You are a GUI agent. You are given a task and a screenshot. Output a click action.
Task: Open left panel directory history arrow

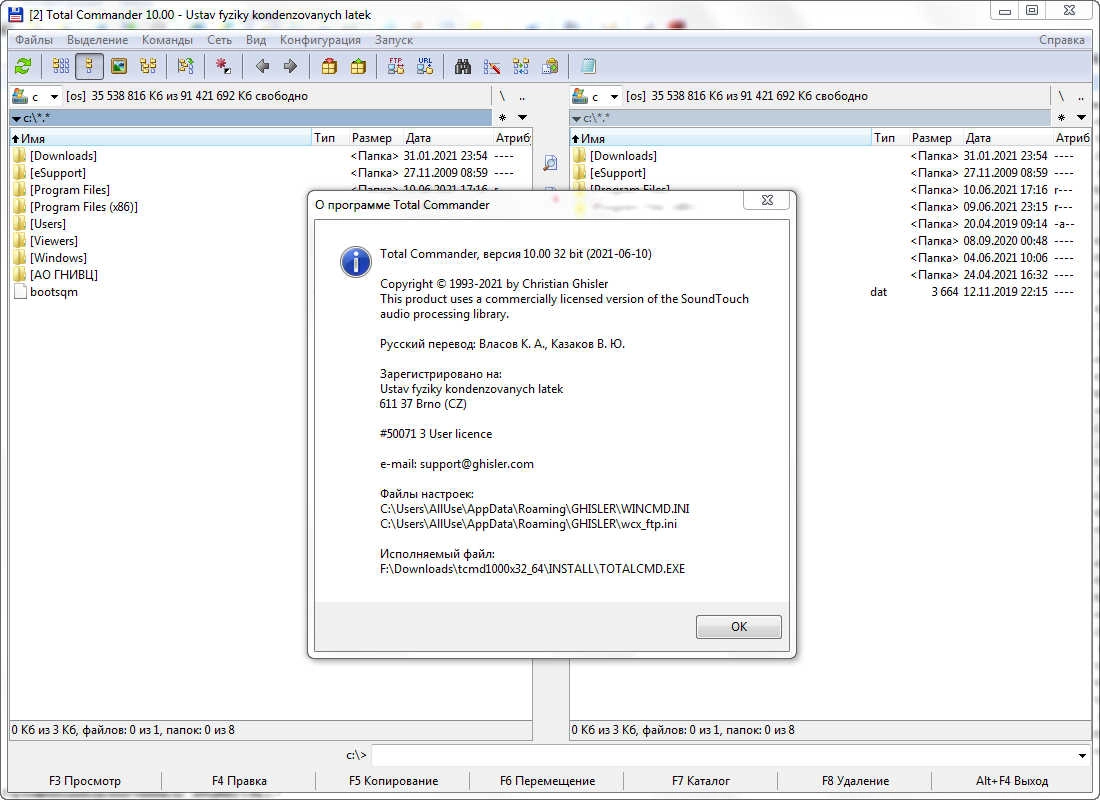pyautogui.click(x=522, y=117)
